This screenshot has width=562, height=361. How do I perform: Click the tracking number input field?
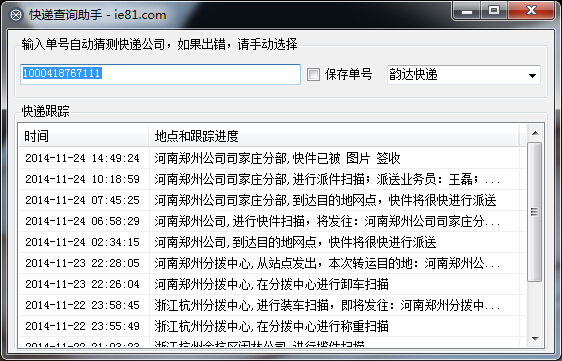160,74
